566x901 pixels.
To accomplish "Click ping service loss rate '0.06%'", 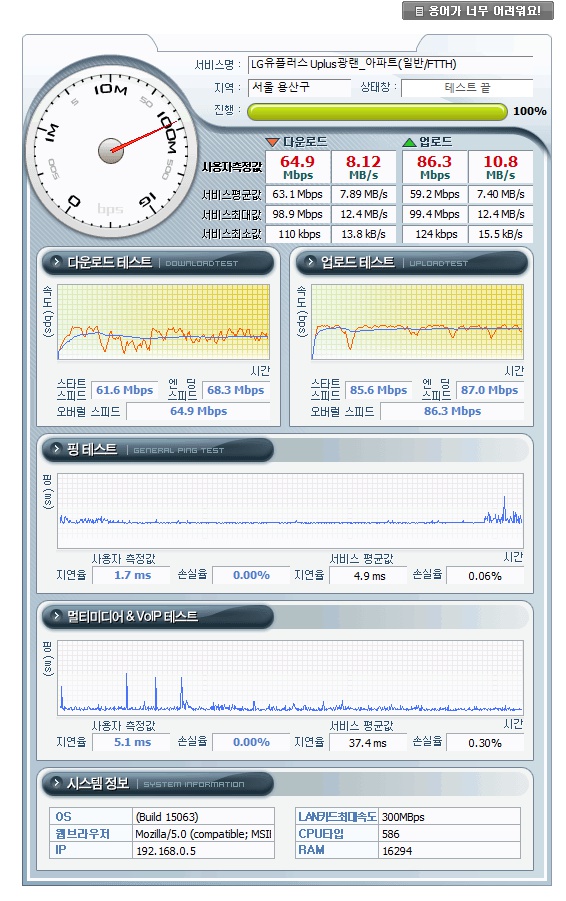I will pyautogui.click(x=485, y=576).
